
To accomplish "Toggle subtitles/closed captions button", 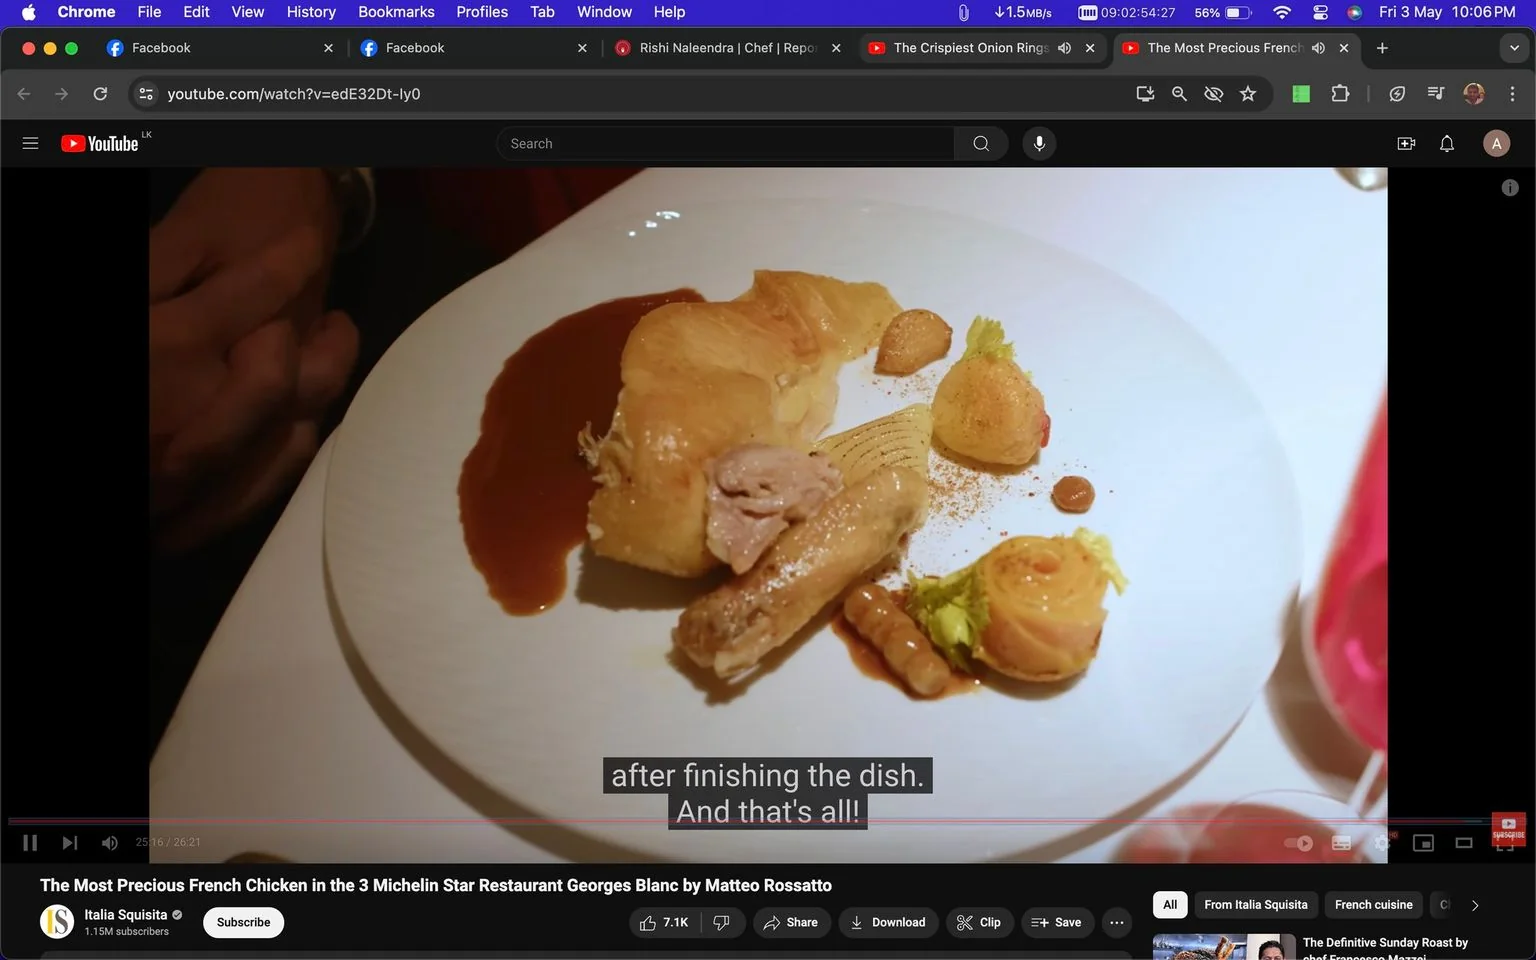I will [x=1342, y=843].
